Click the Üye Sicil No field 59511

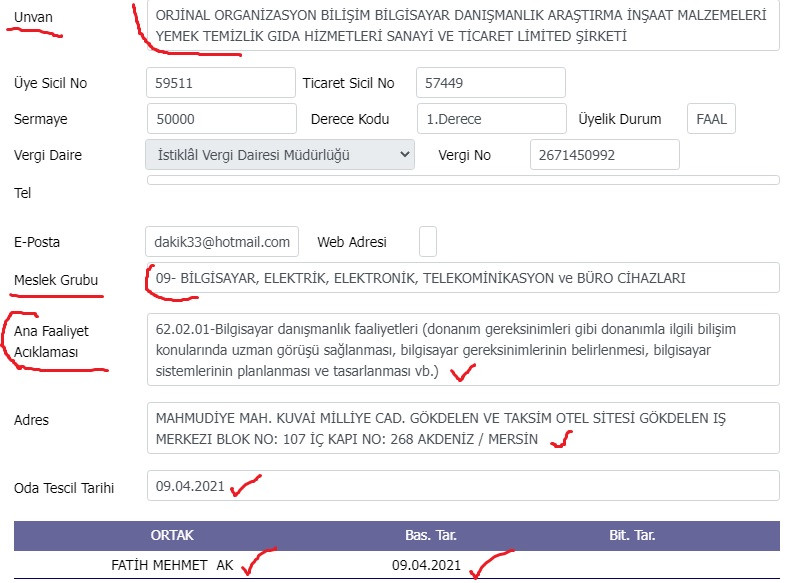pyautogui.click(x=221, y=83)
